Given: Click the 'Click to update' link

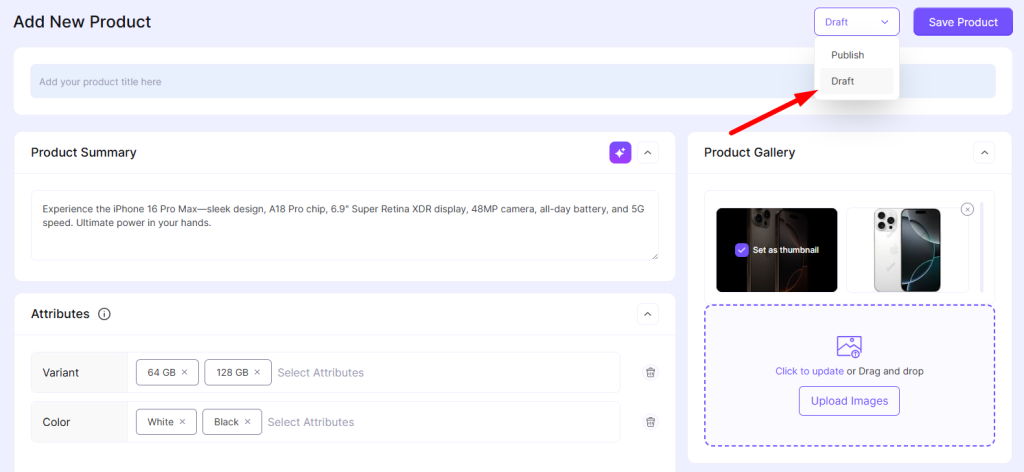Looking at the screenshot, I should tap(809, 371).
